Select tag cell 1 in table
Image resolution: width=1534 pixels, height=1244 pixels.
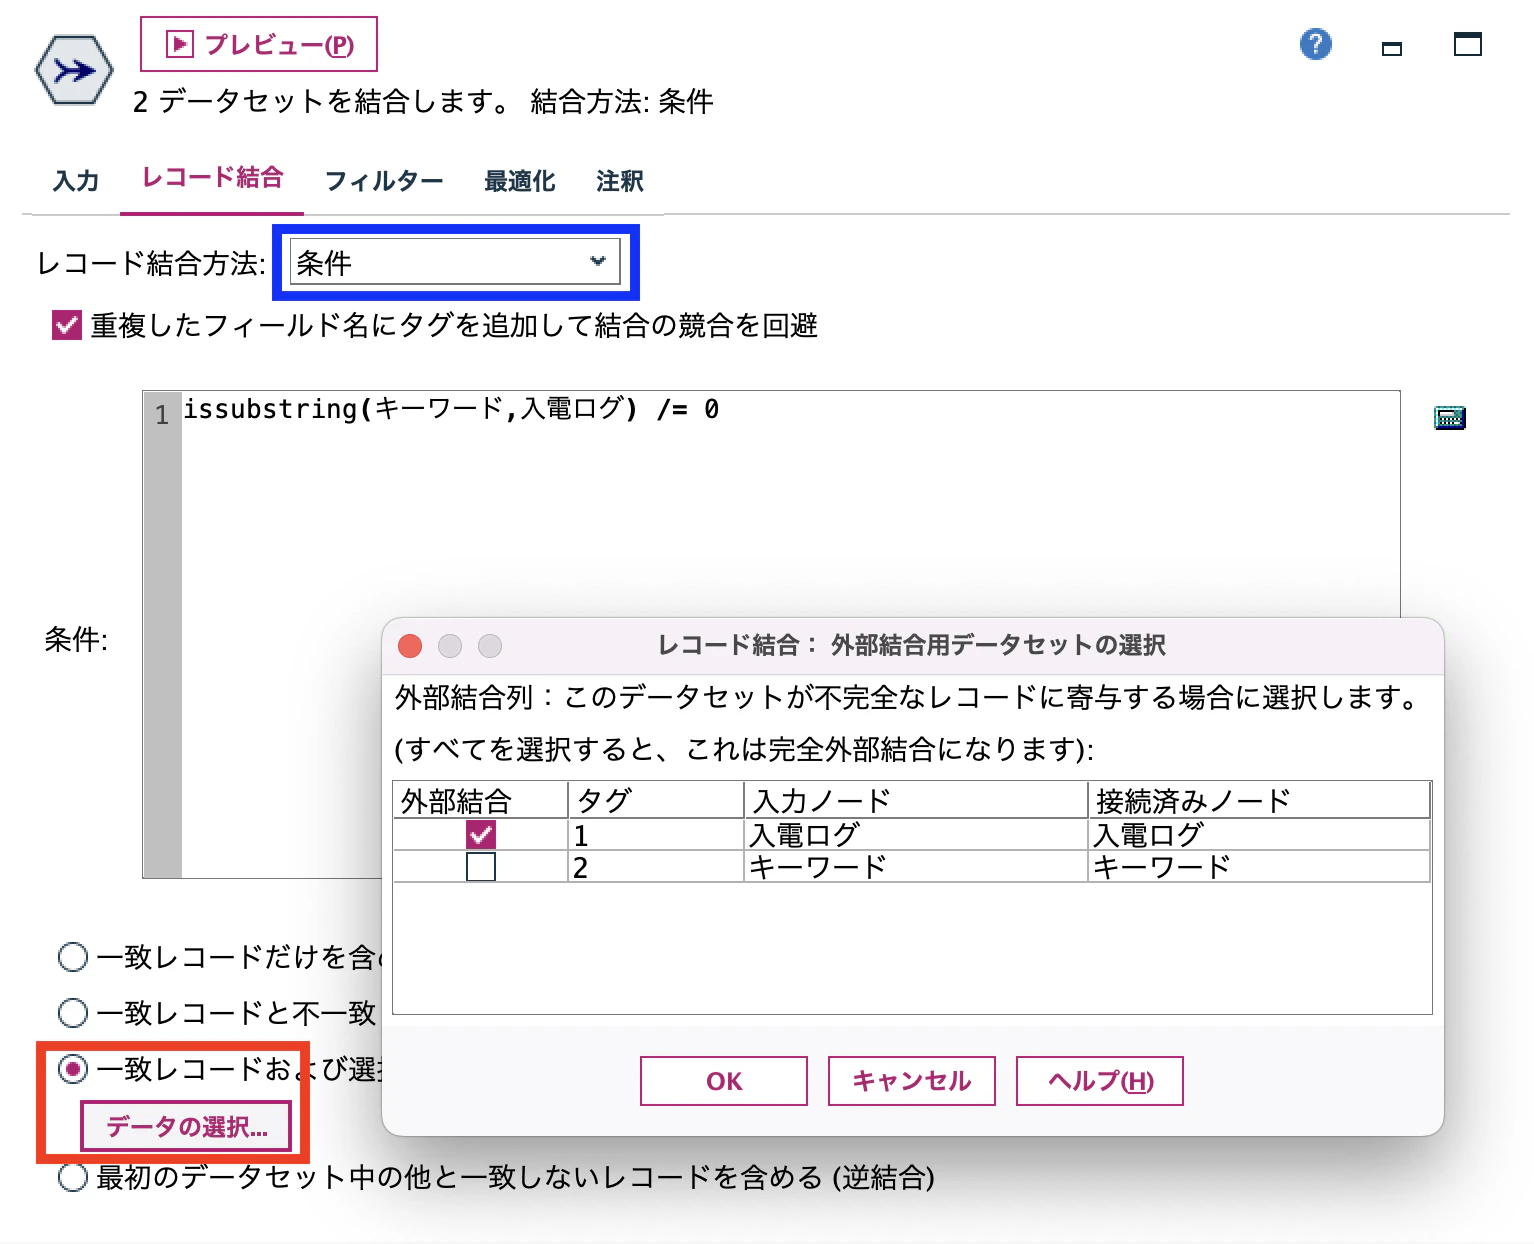(x=656, y=835)
